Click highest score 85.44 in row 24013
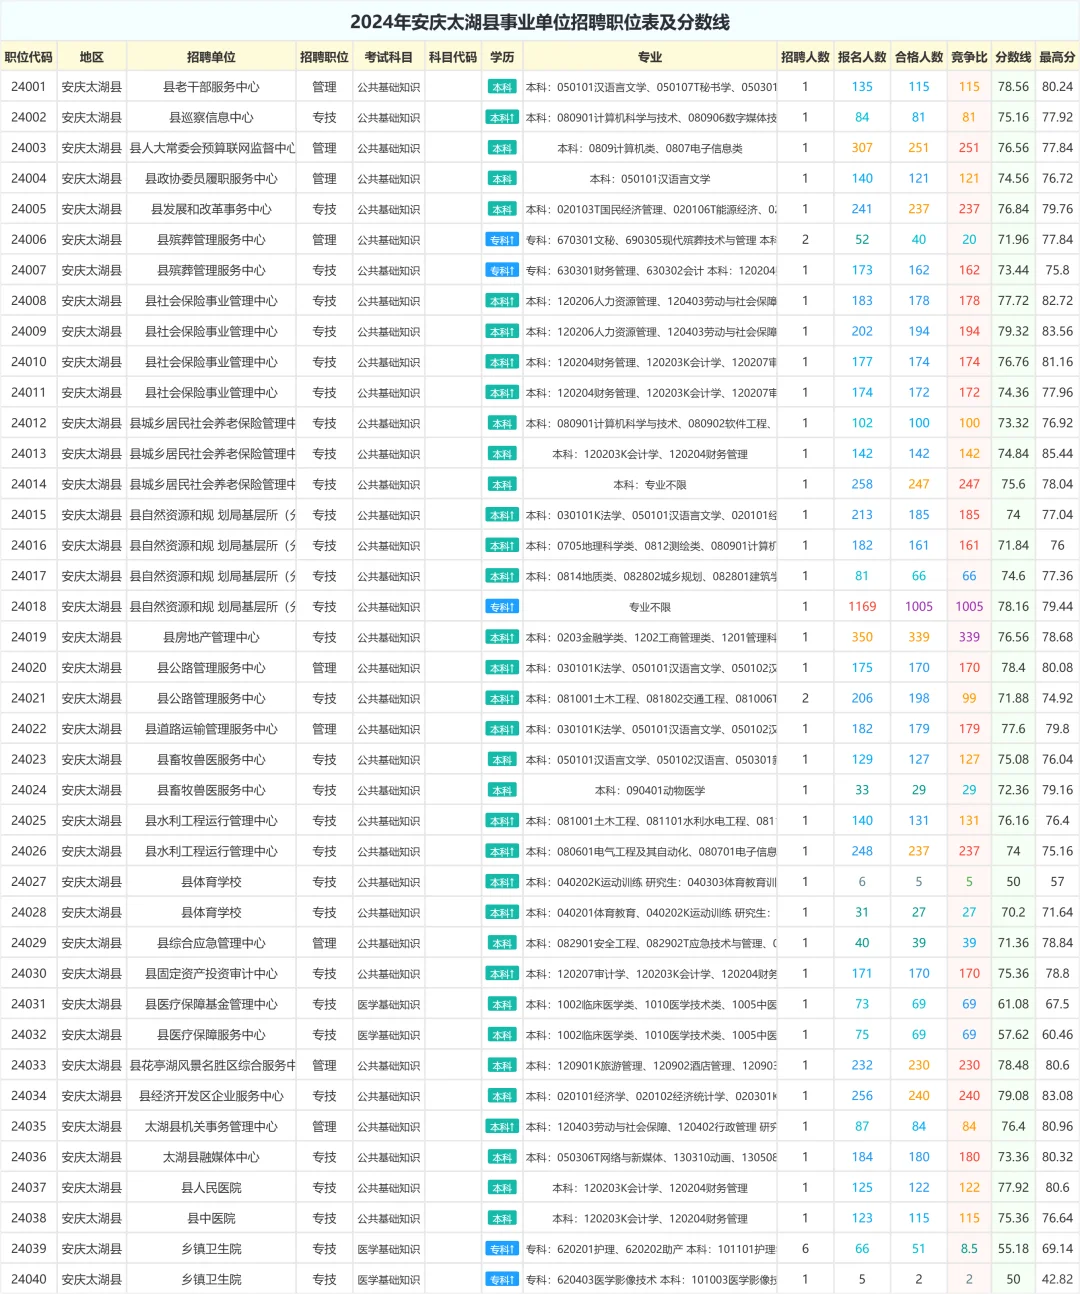 pyautogui.click(x=1057, y=454)
